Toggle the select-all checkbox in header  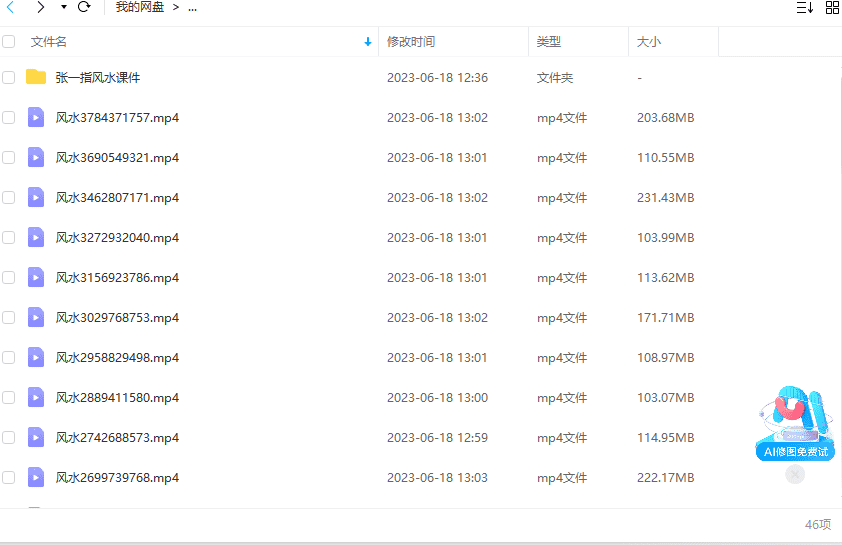(9, 42)
